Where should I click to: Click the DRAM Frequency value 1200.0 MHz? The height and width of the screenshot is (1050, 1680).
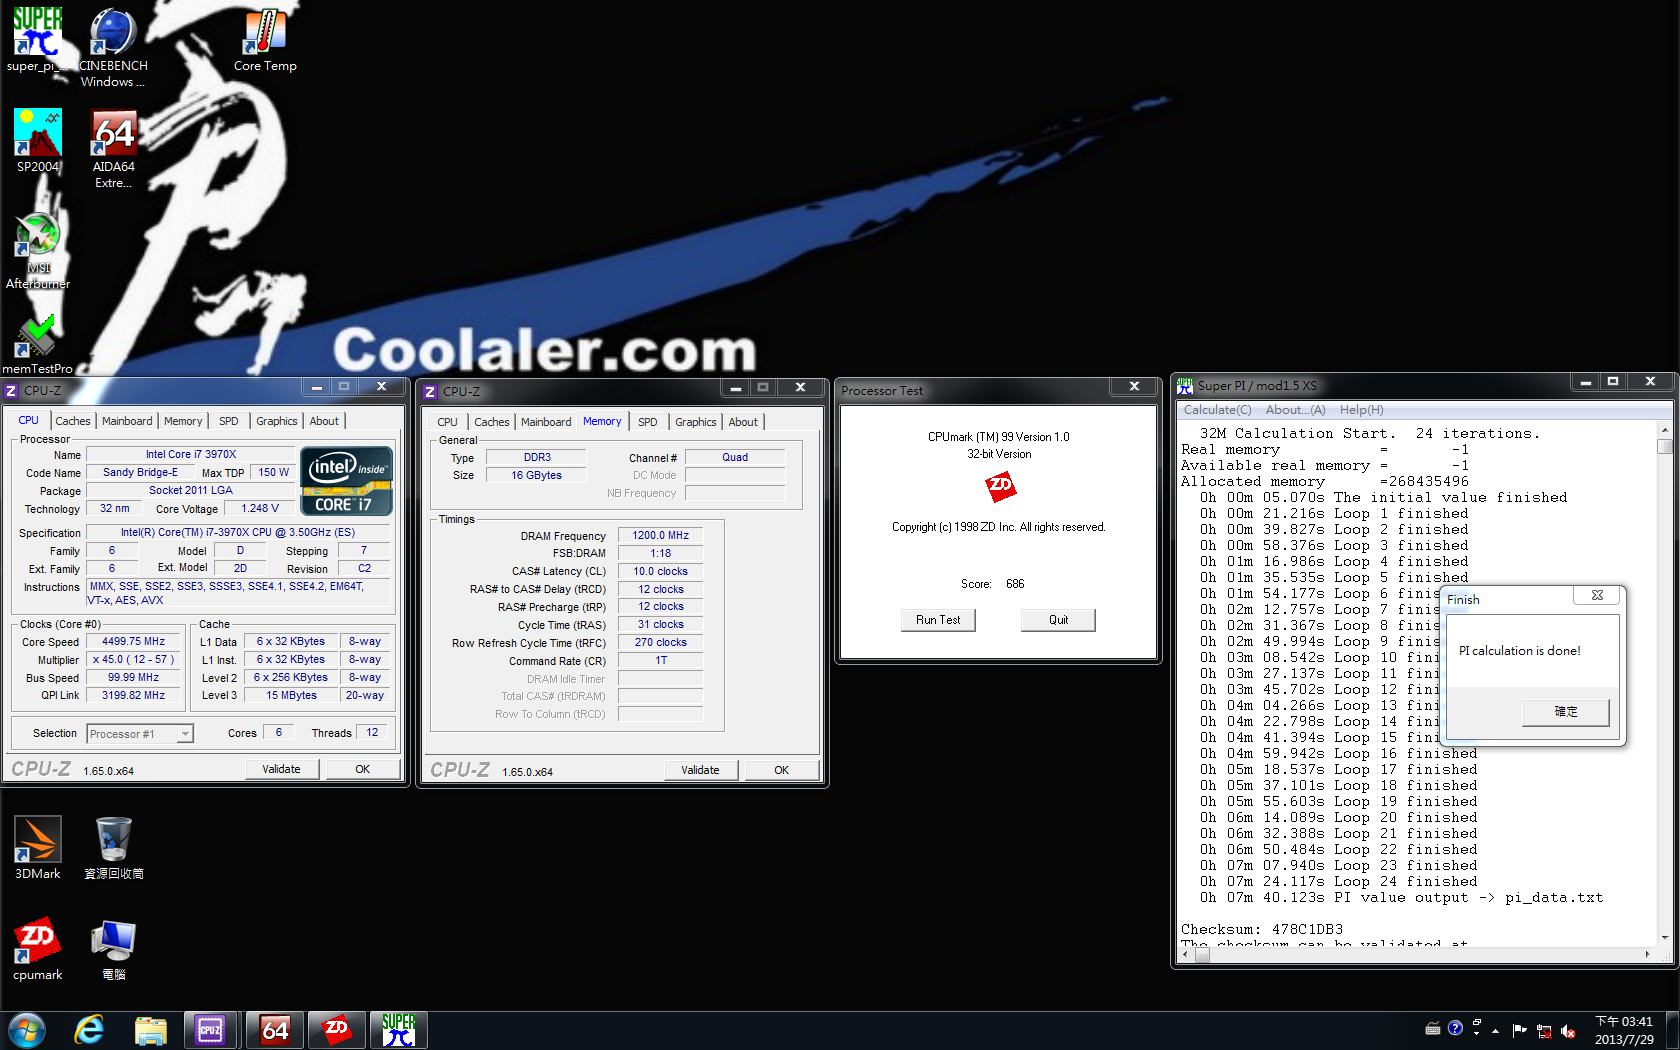point(660,536)
